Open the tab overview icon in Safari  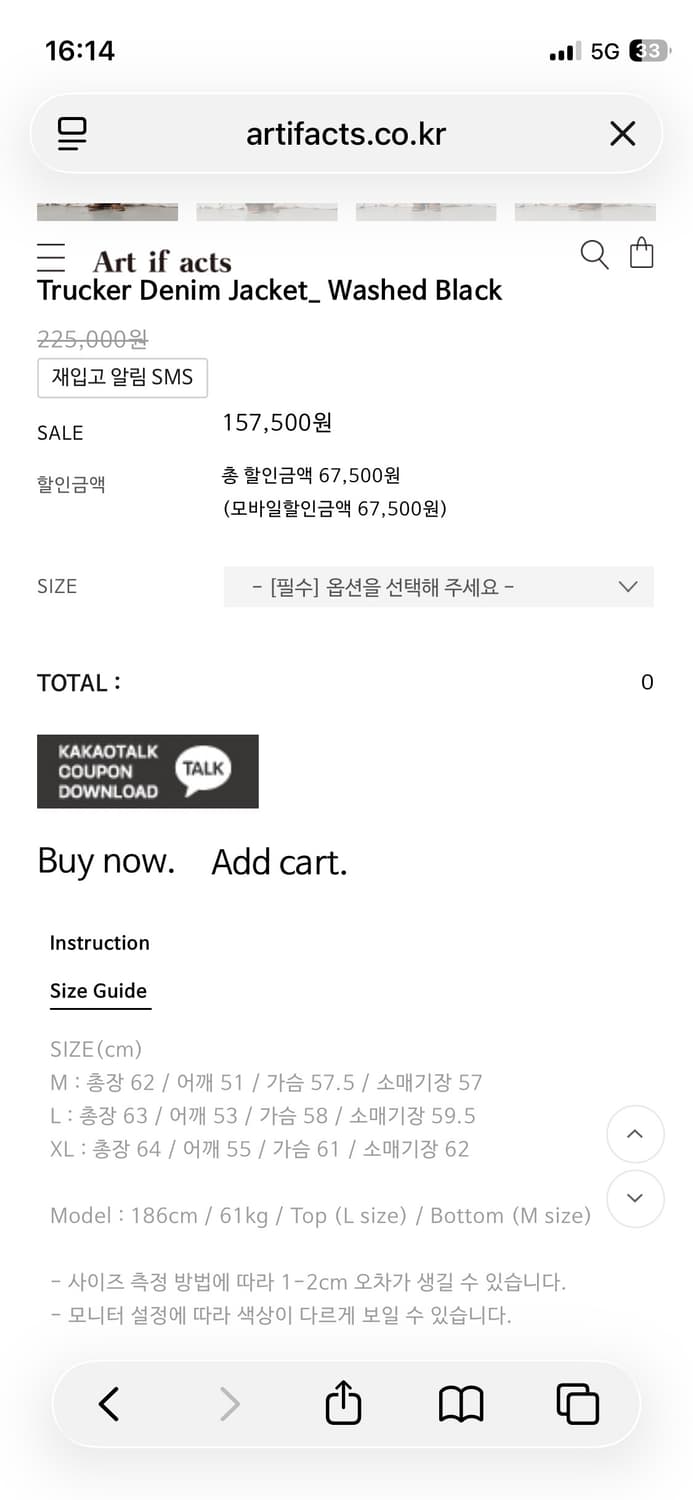click(x=578, y=1403)
